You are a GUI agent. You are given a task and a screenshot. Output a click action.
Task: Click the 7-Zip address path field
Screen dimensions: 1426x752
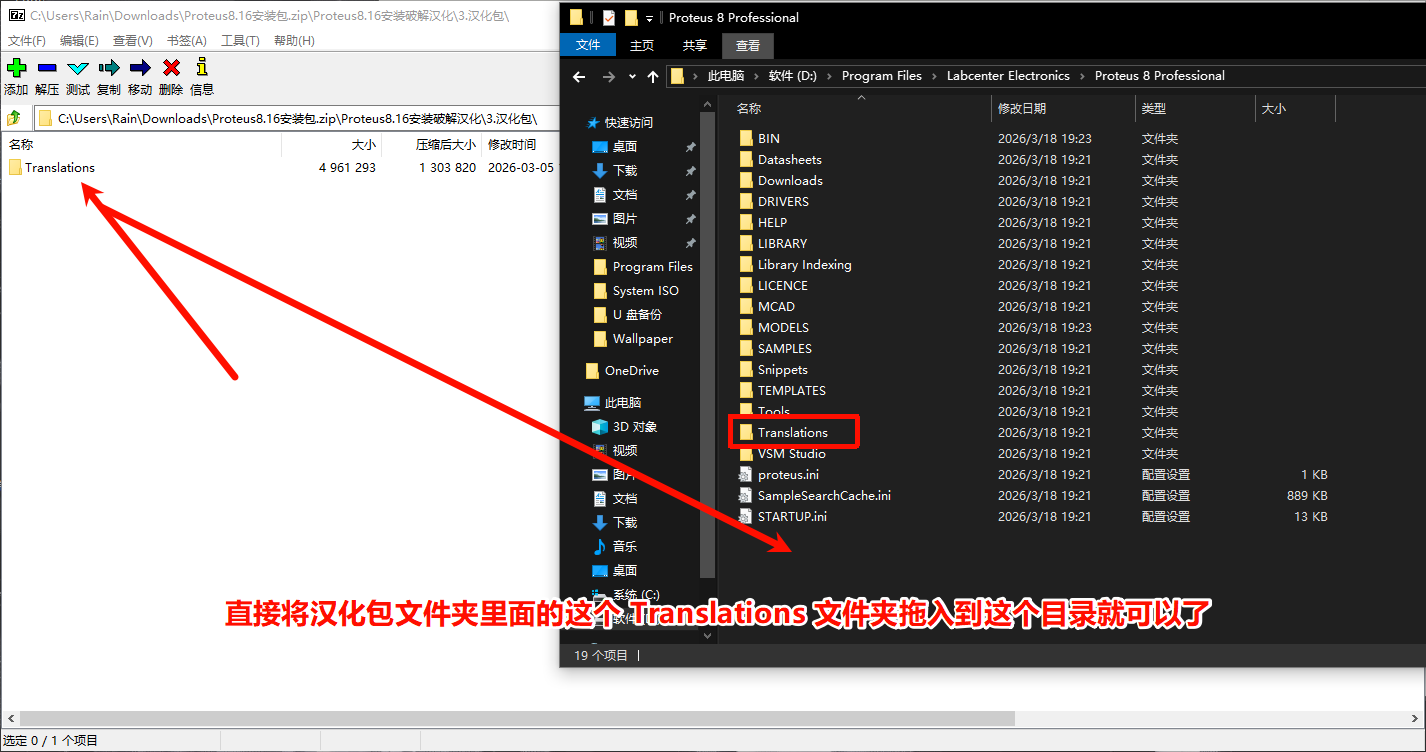pos(300,118)
